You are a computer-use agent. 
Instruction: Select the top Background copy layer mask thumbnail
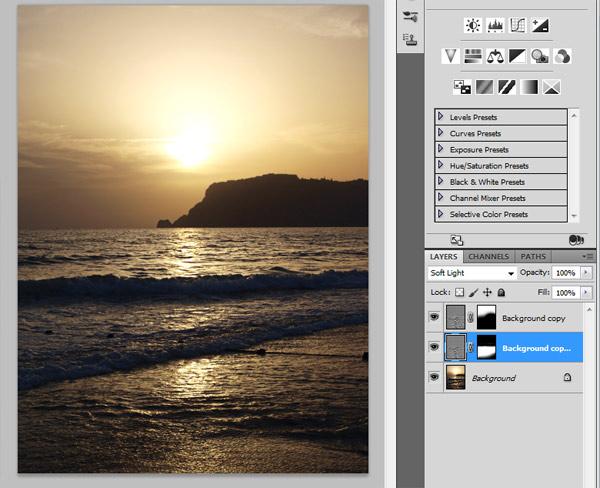[487, 318]
